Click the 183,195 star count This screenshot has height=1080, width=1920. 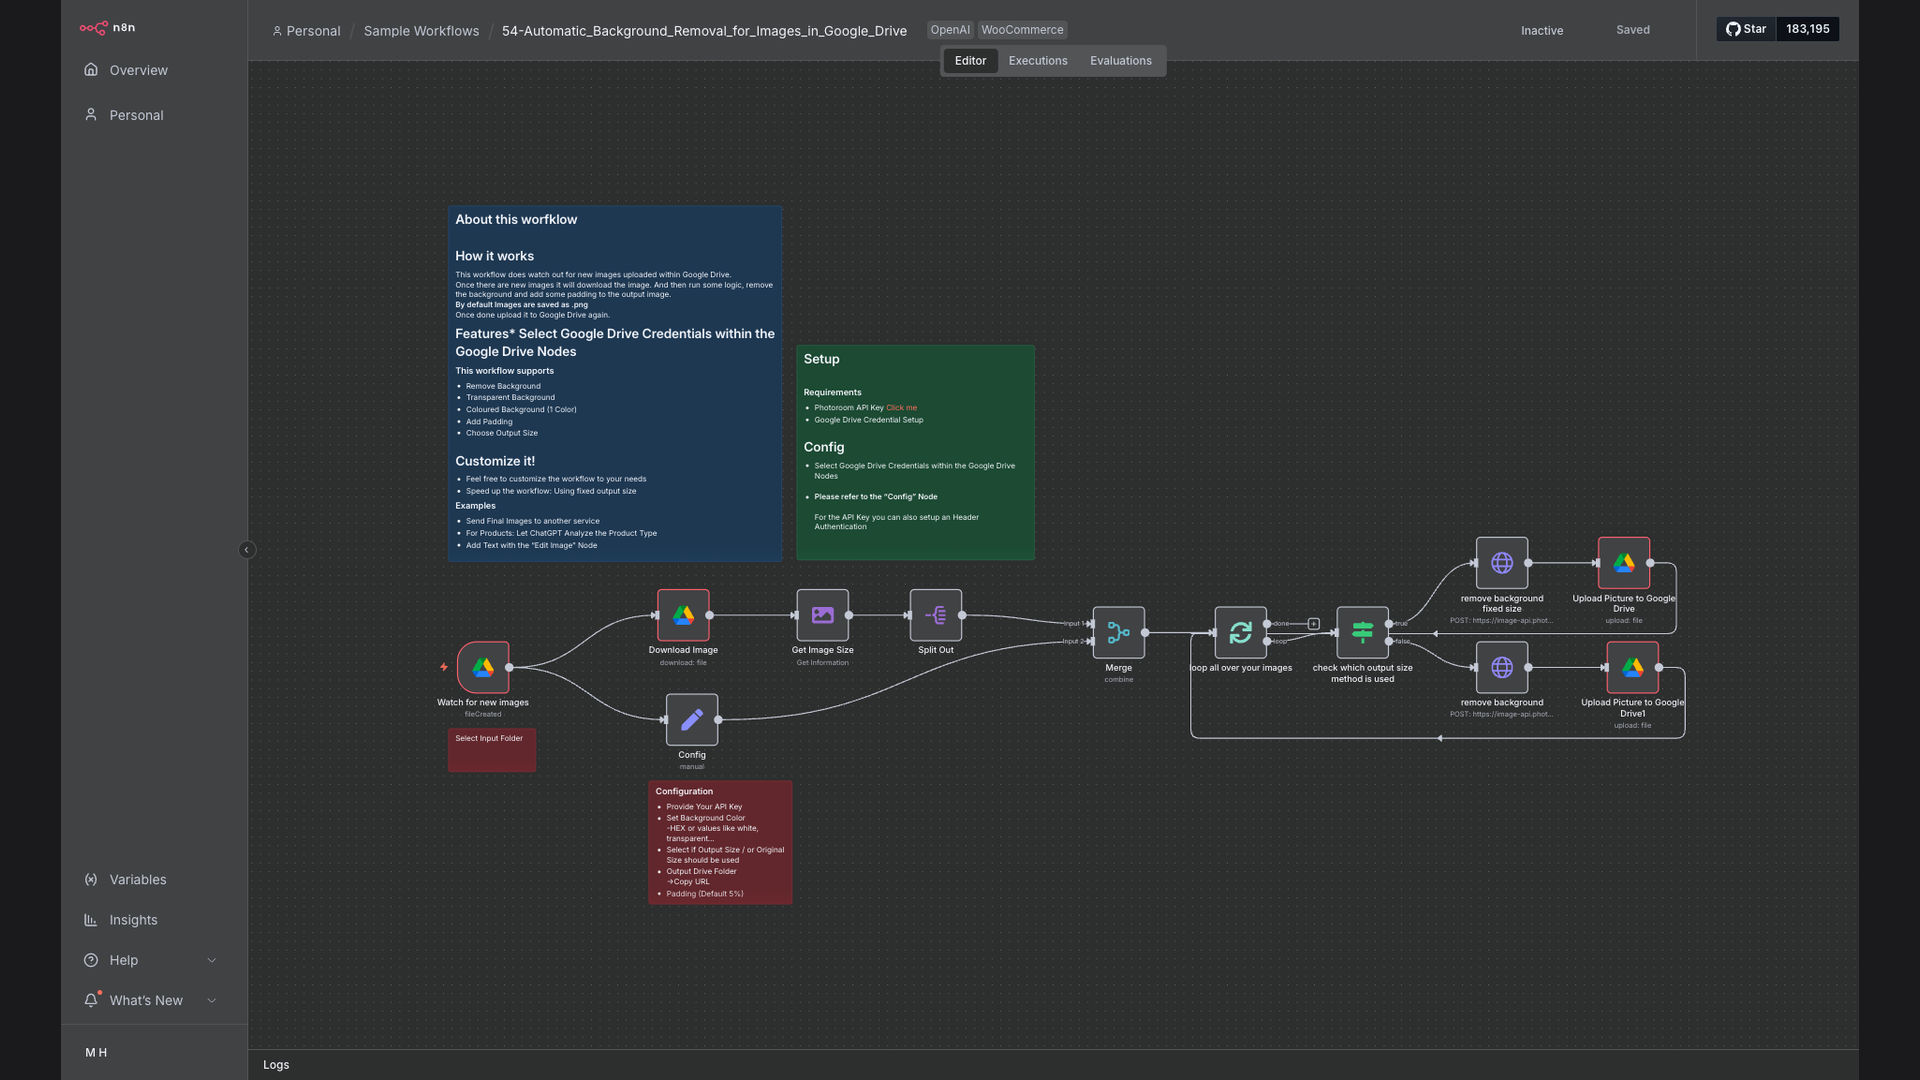point(1808,29)
